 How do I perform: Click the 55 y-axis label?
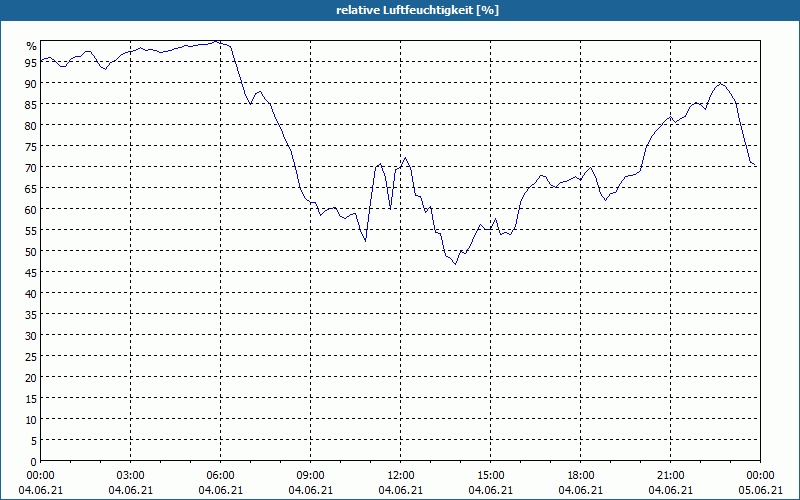pos(31,231)
